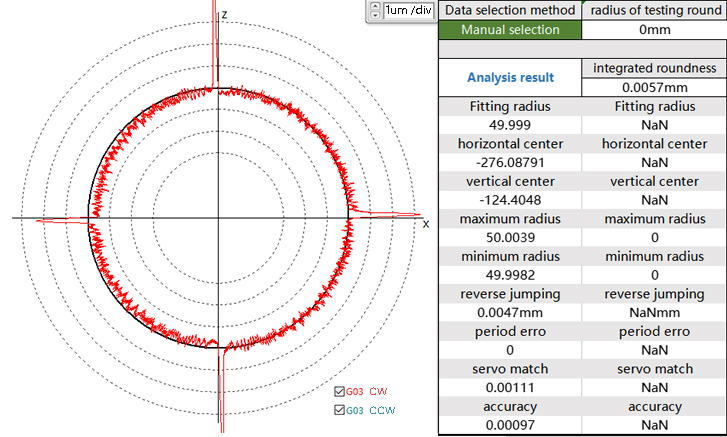Screen dimensions: 727x437
Task: Click the 0mm testing radius cell
Action: (654, 29)
